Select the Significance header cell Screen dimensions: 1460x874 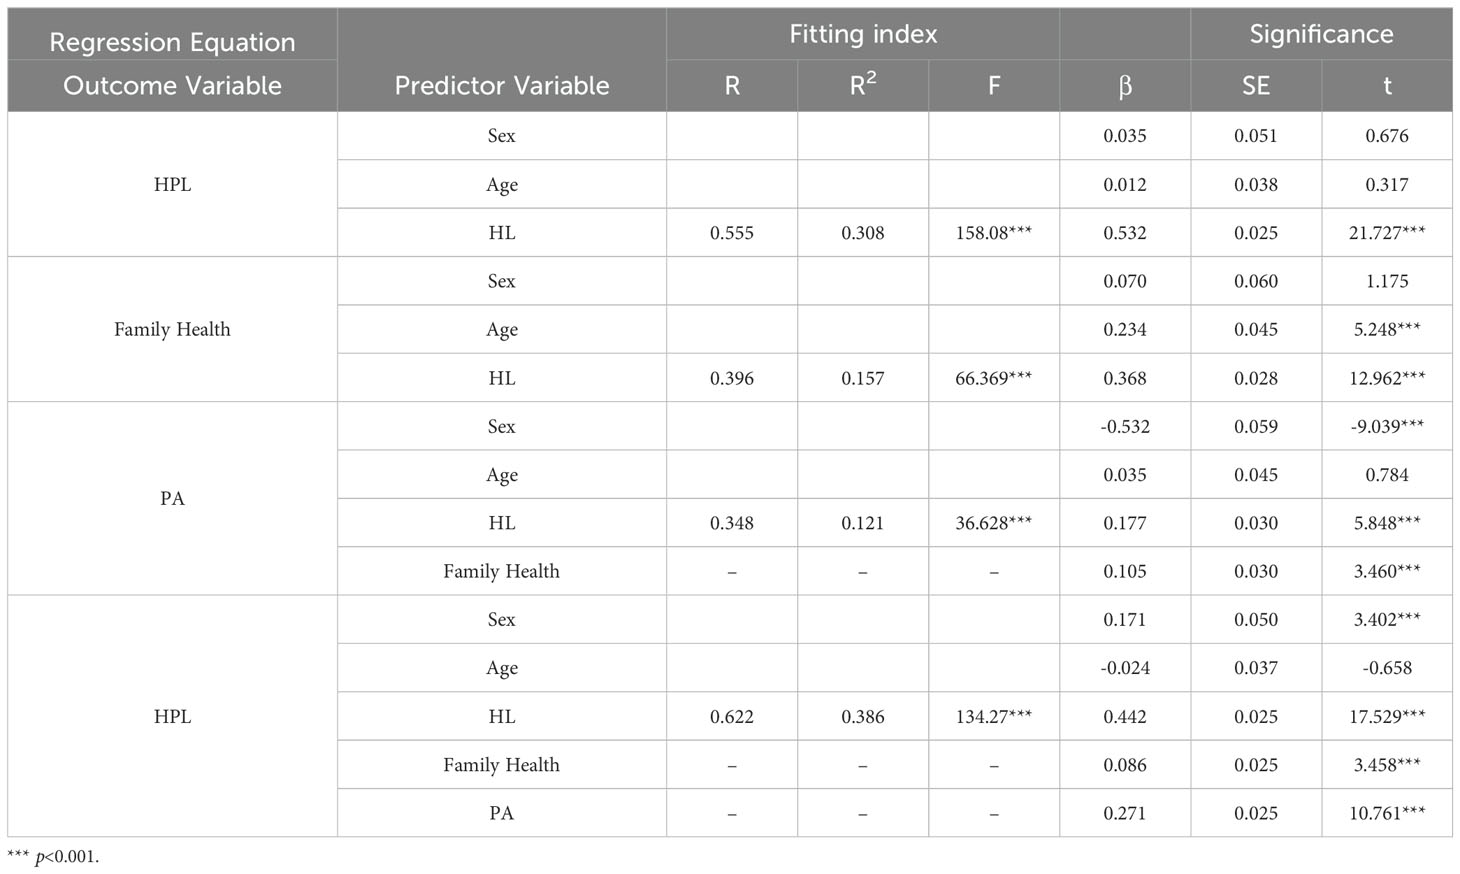tap(1321, 34)
